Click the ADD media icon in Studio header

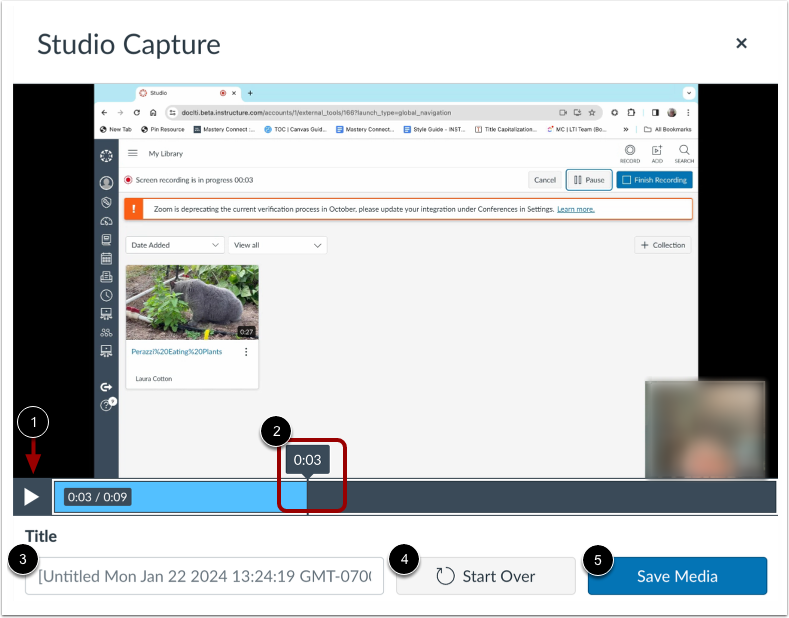click(657, 153)
